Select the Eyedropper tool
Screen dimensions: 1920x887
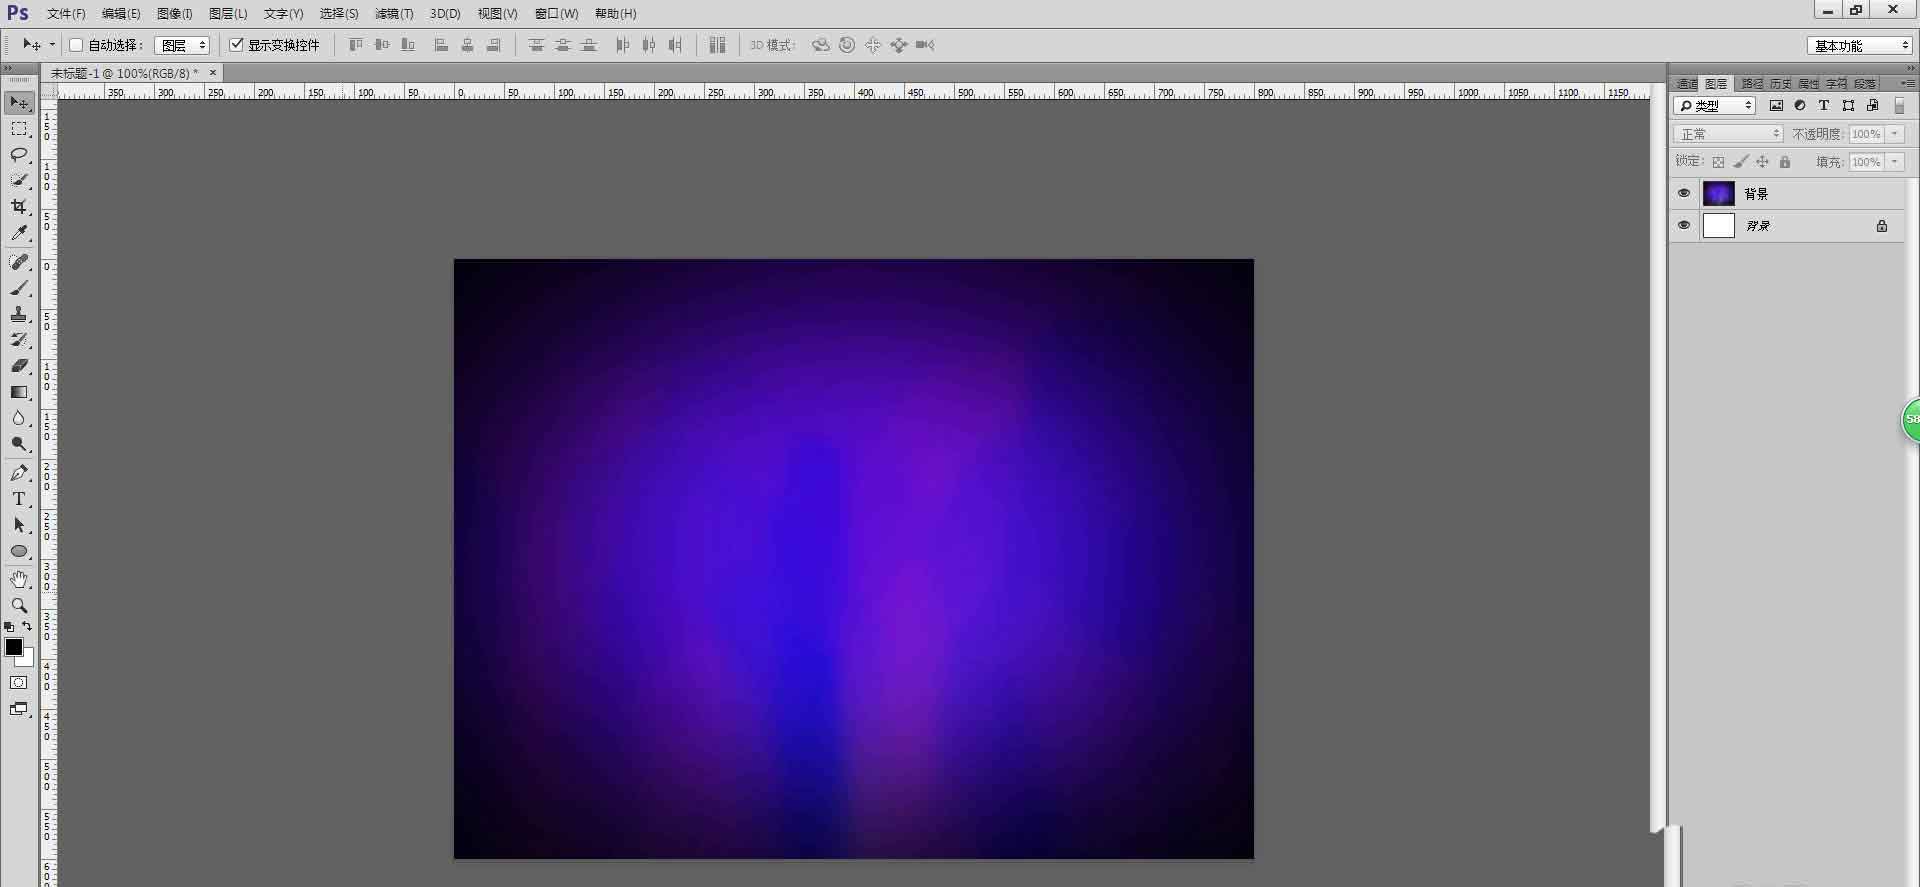19,232
